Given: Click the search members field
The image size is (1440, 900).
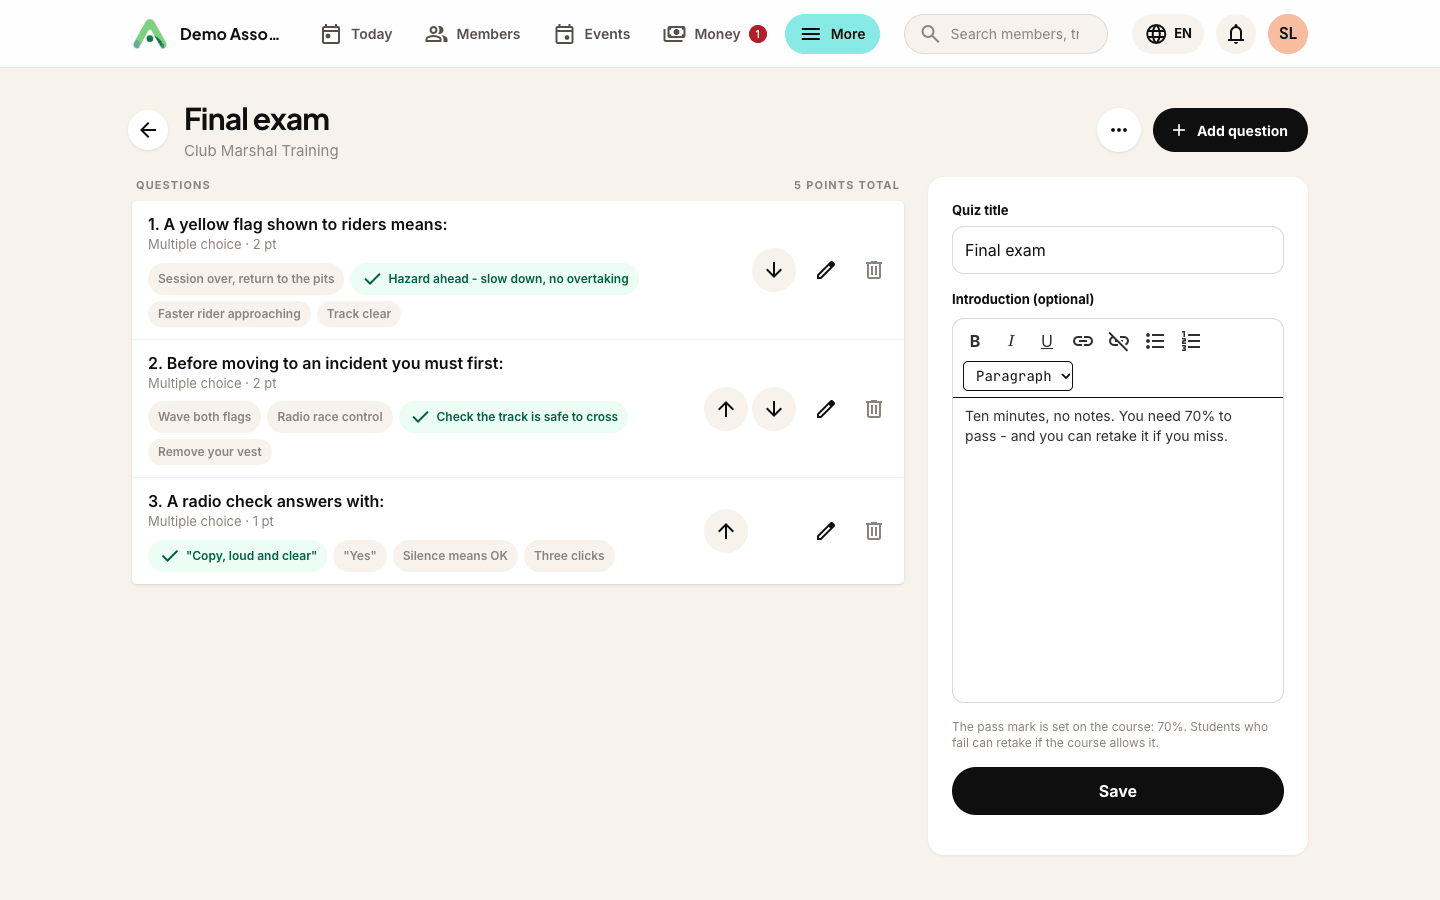Looking at the screenshot, I should point(1006,34).
